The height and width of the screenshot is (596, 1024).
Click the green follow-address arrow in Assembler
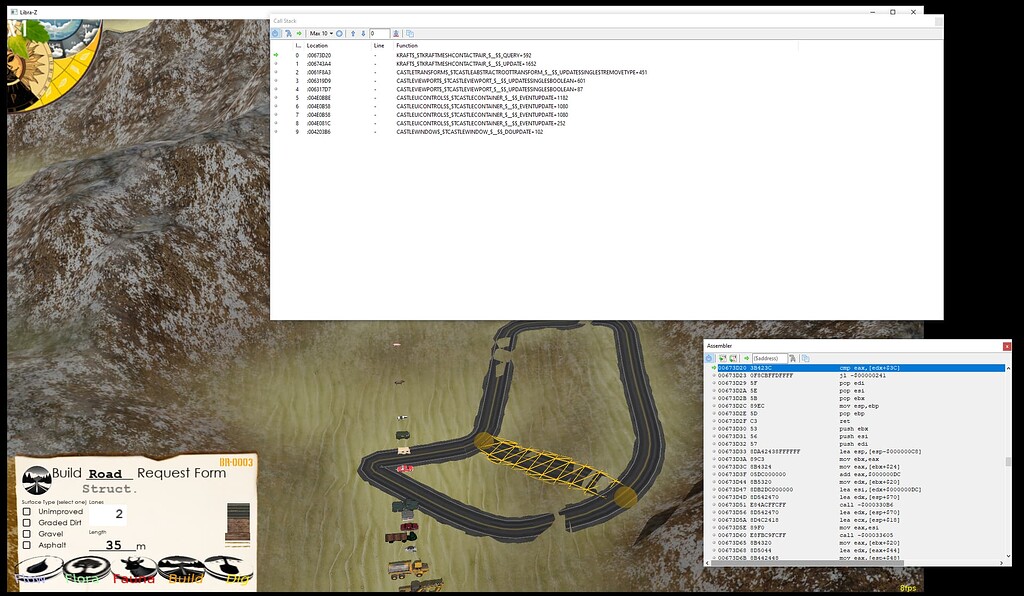click(x=746, y=358)
